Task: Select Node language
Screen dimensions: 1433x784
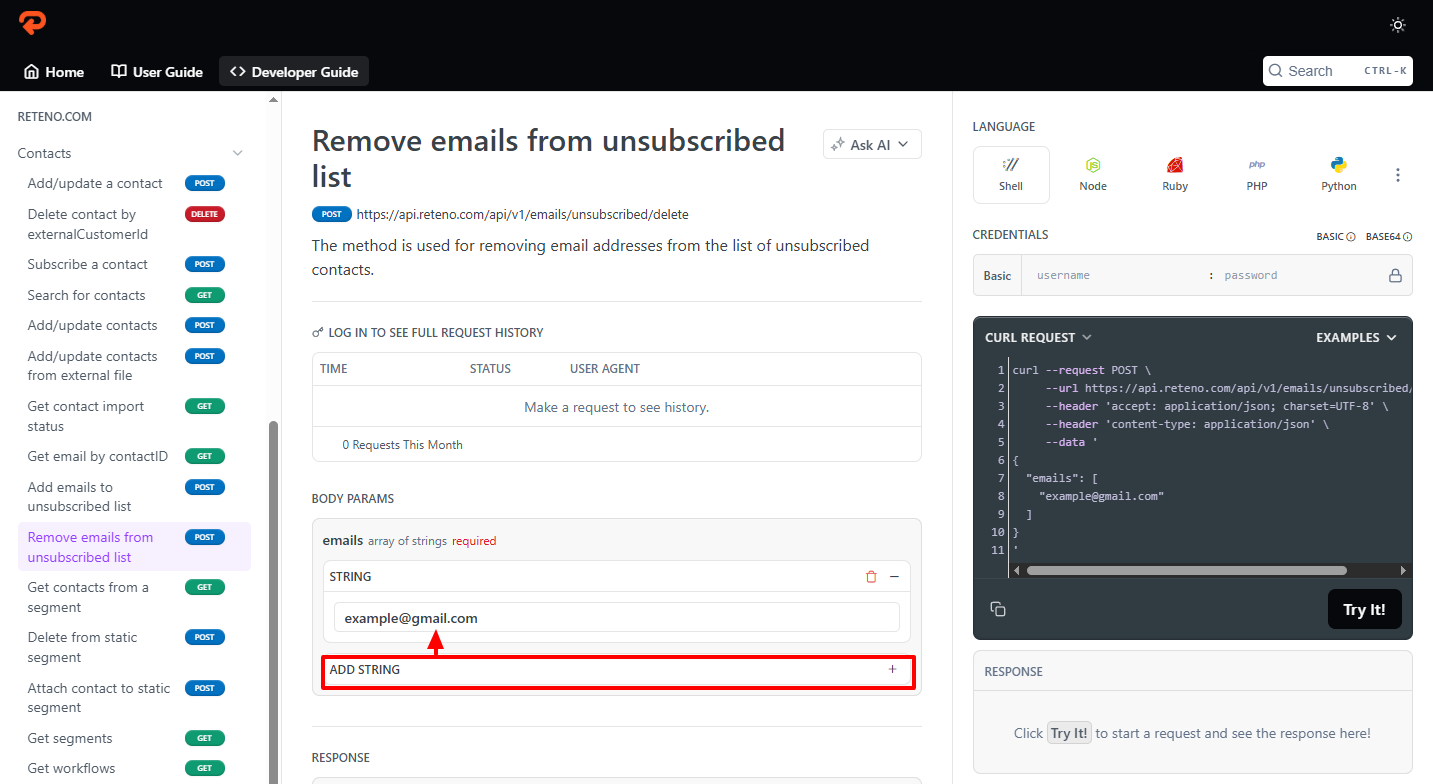Action: pyautogui.click(x=1093, y=175)
